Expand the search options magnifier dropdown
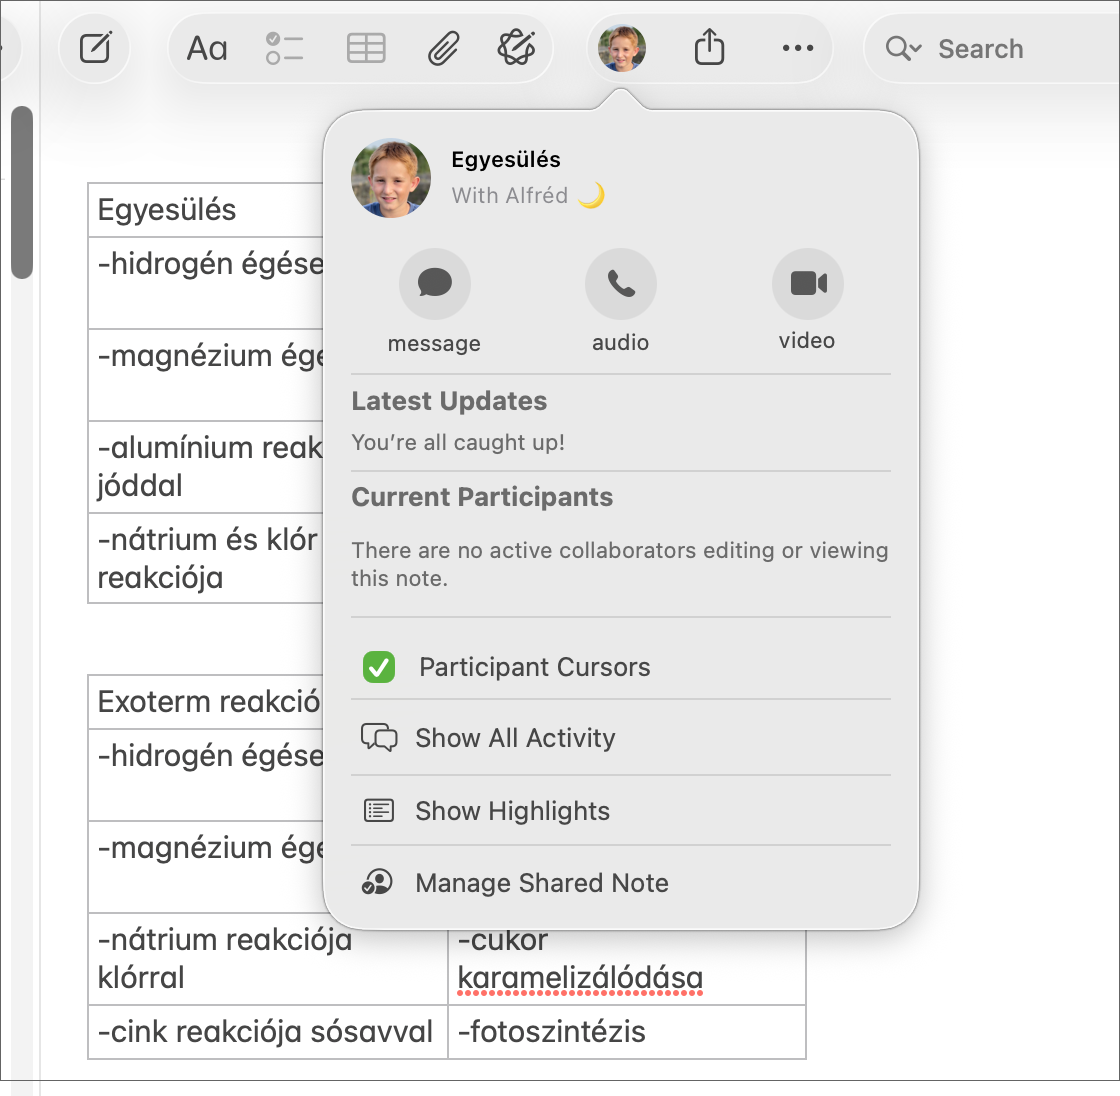Screen dimensions: 1120x1096 pos(903,49)
